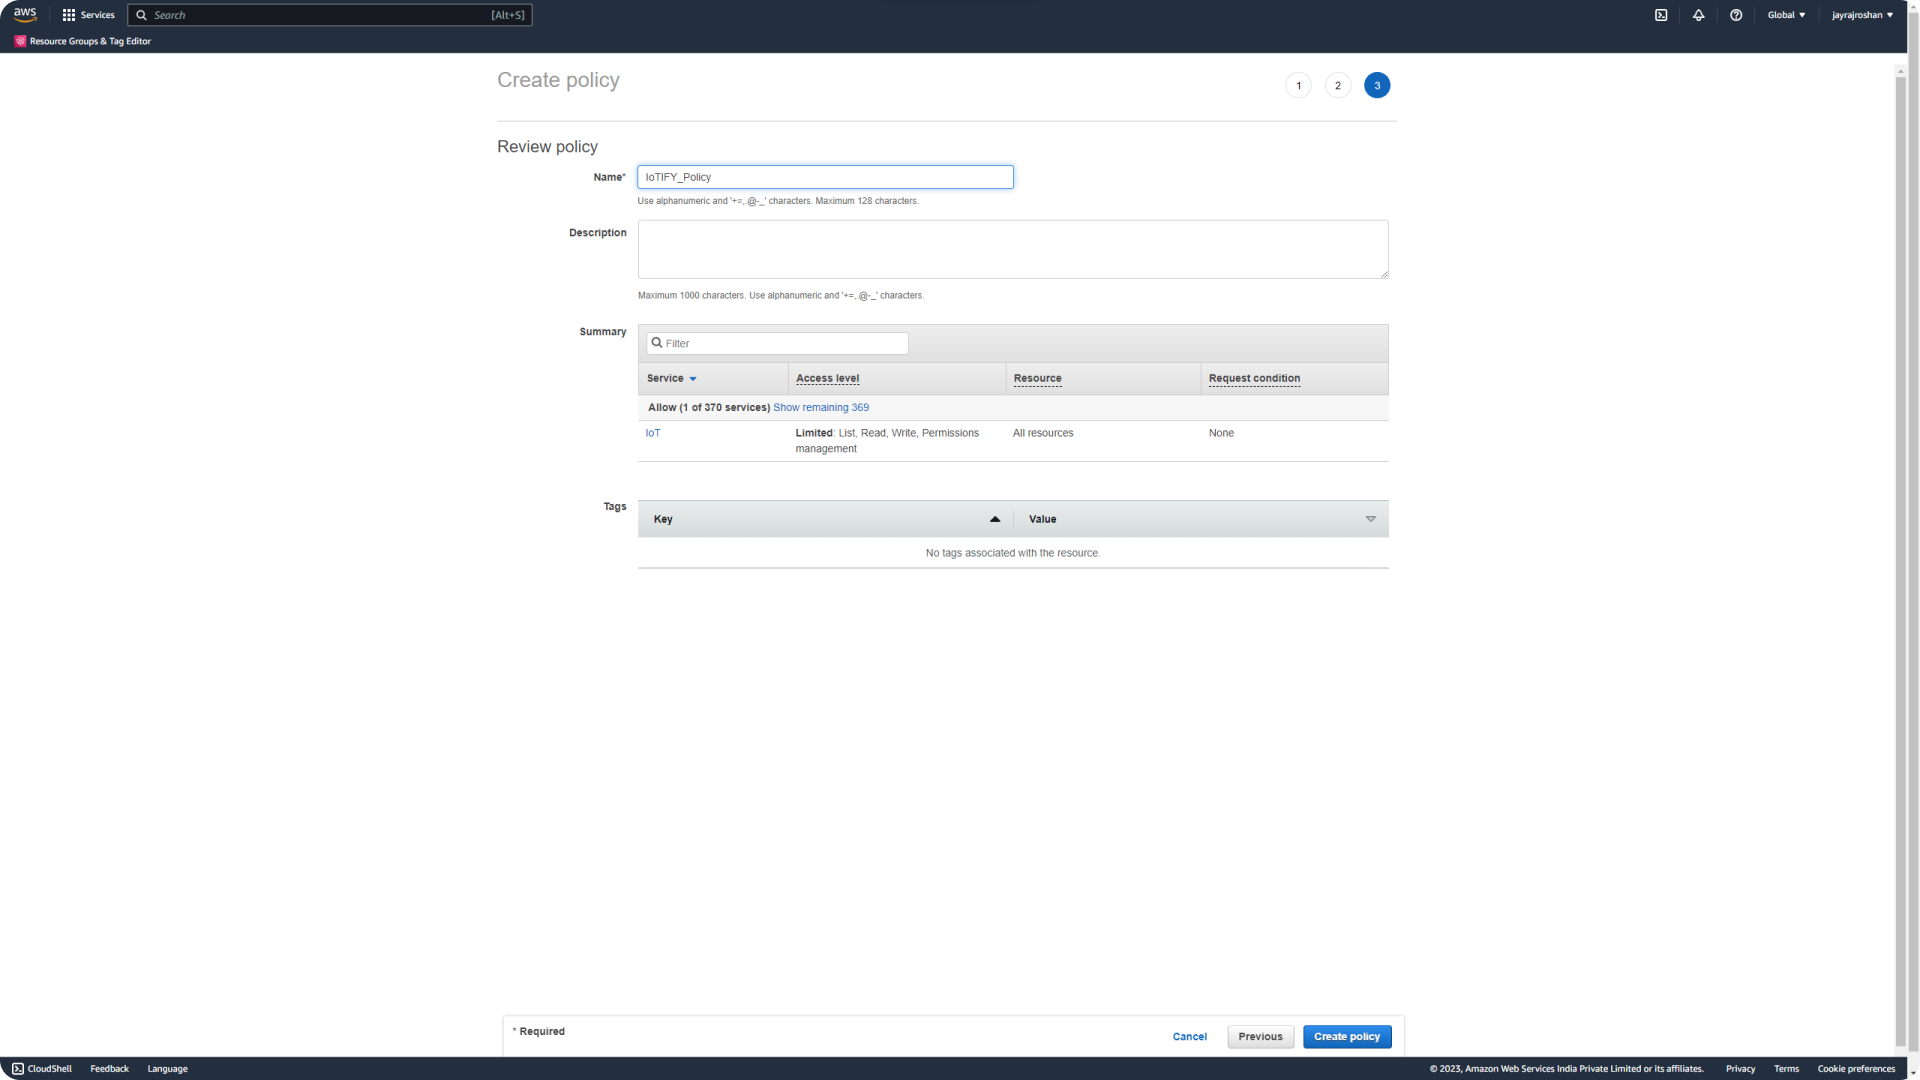The image size is (1920, 1080).
Task: Sort tags by Key ascending arrow
Action: click(994, 519)
